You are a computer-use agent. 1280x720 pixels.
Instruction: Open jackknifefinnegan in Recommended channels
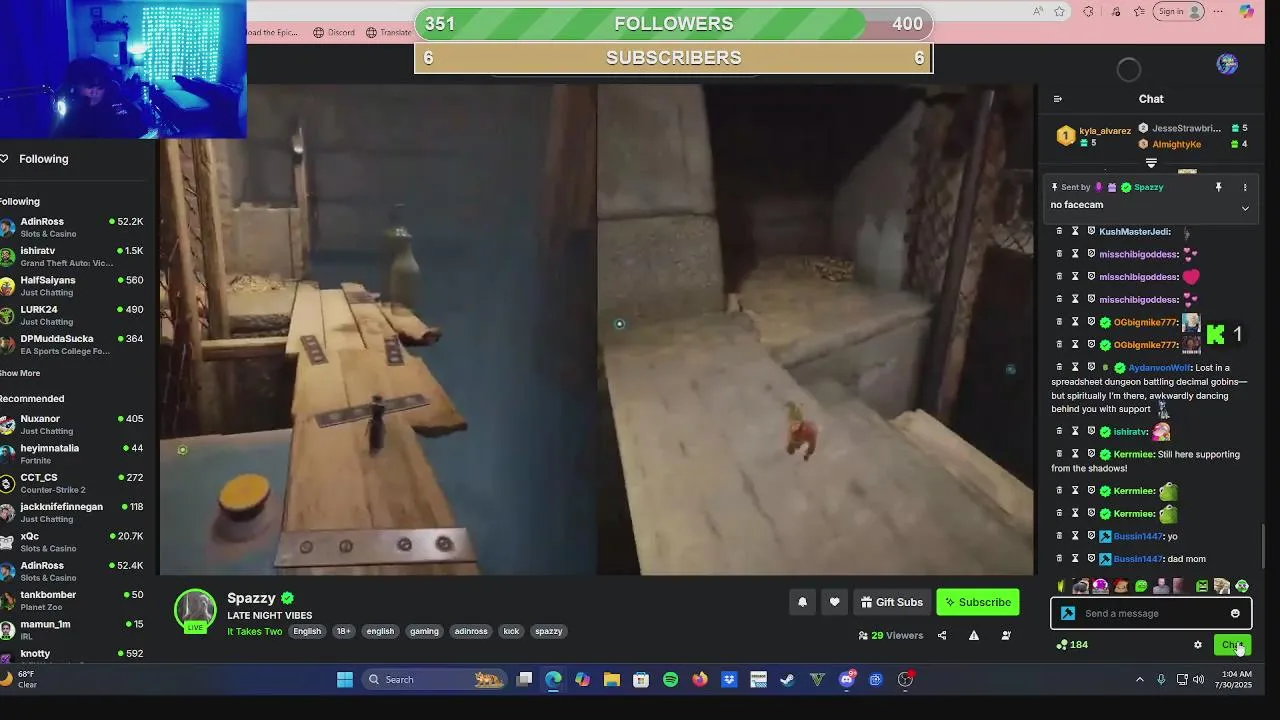coord(72,512)
